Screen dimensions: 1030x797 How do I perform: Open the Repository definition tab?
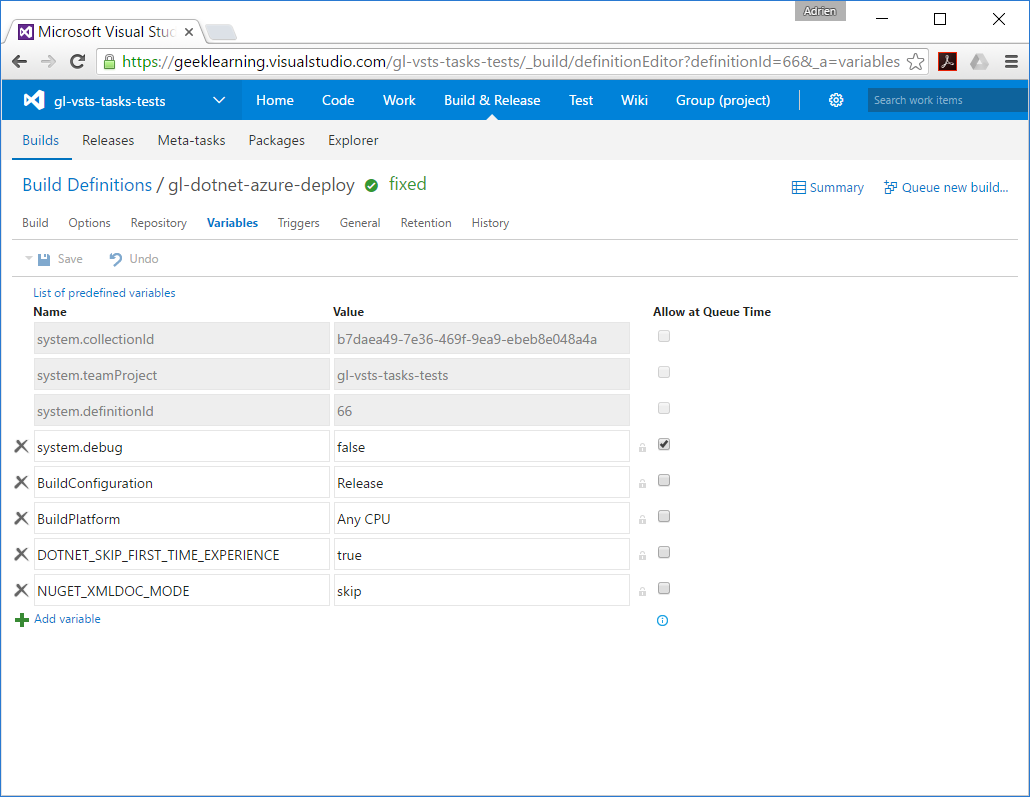158,223
